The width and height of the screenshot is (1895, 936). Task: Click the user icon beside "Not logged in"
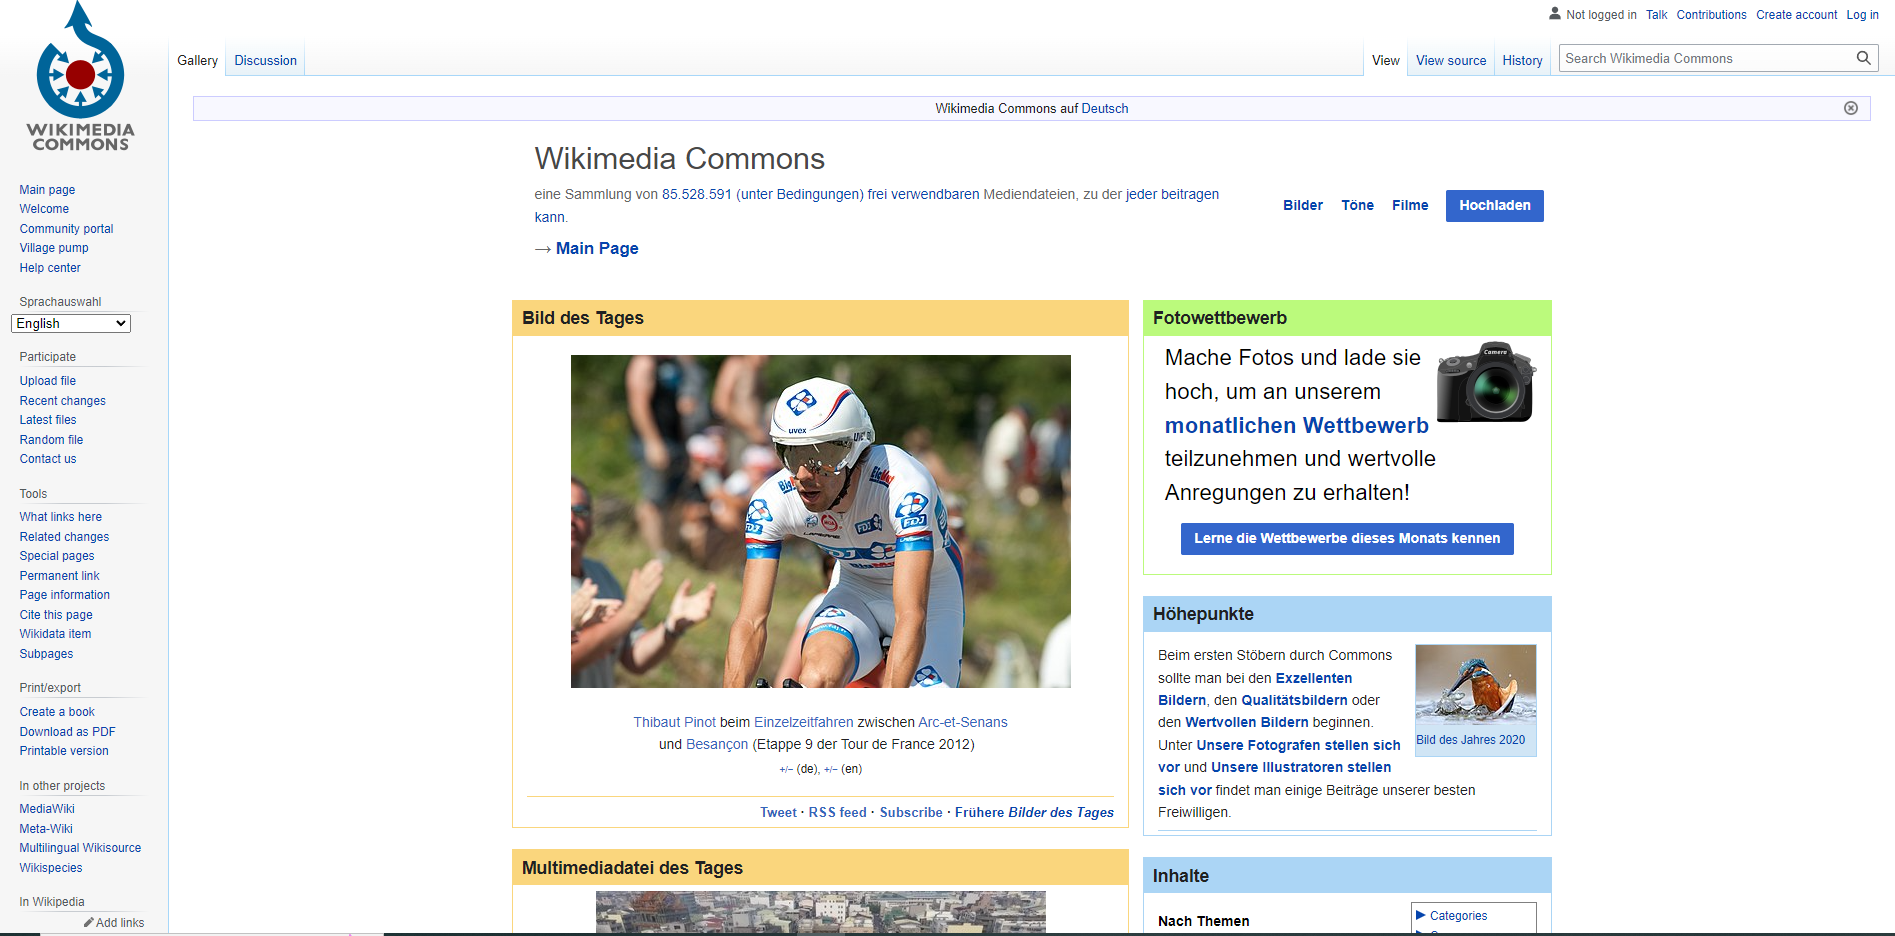[x=1554, y=13]
